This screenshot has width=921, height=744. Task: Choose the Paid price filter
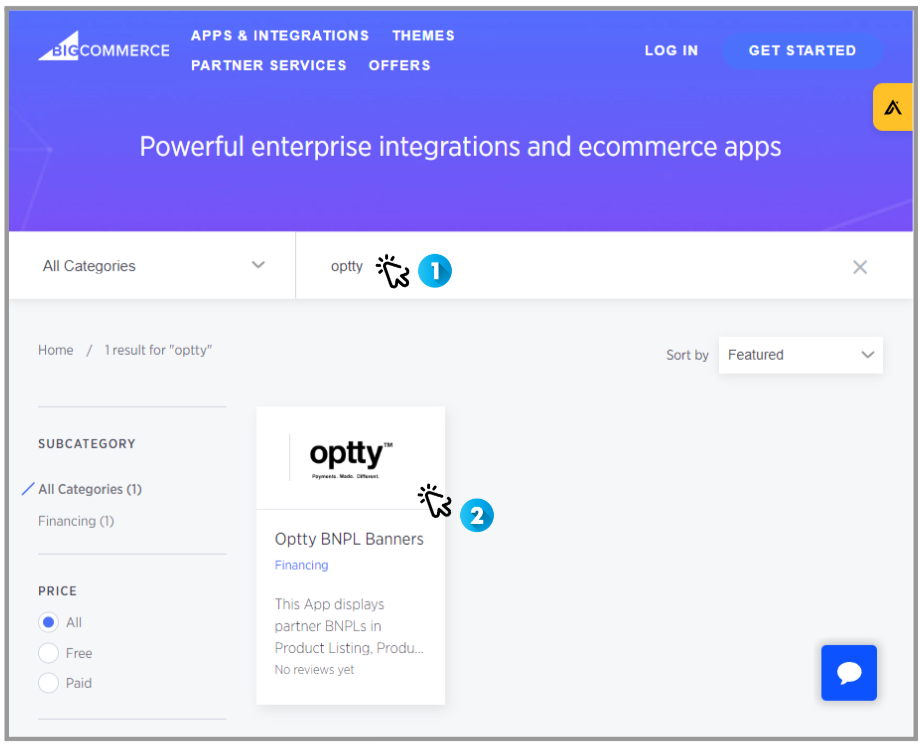[x=48, y=683]
